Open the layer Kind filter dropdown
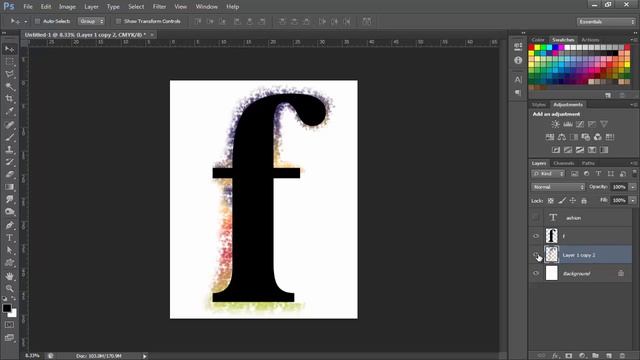 tap(548, 173)
